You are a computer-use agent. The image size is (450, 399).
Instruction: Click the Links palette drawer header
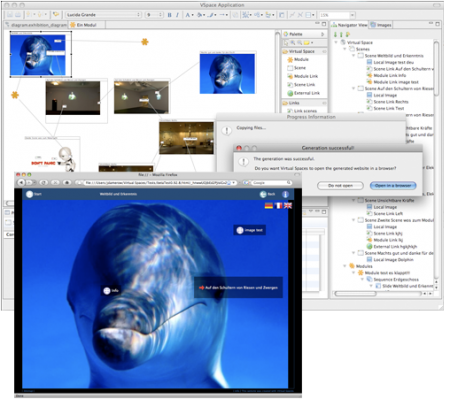304,103
